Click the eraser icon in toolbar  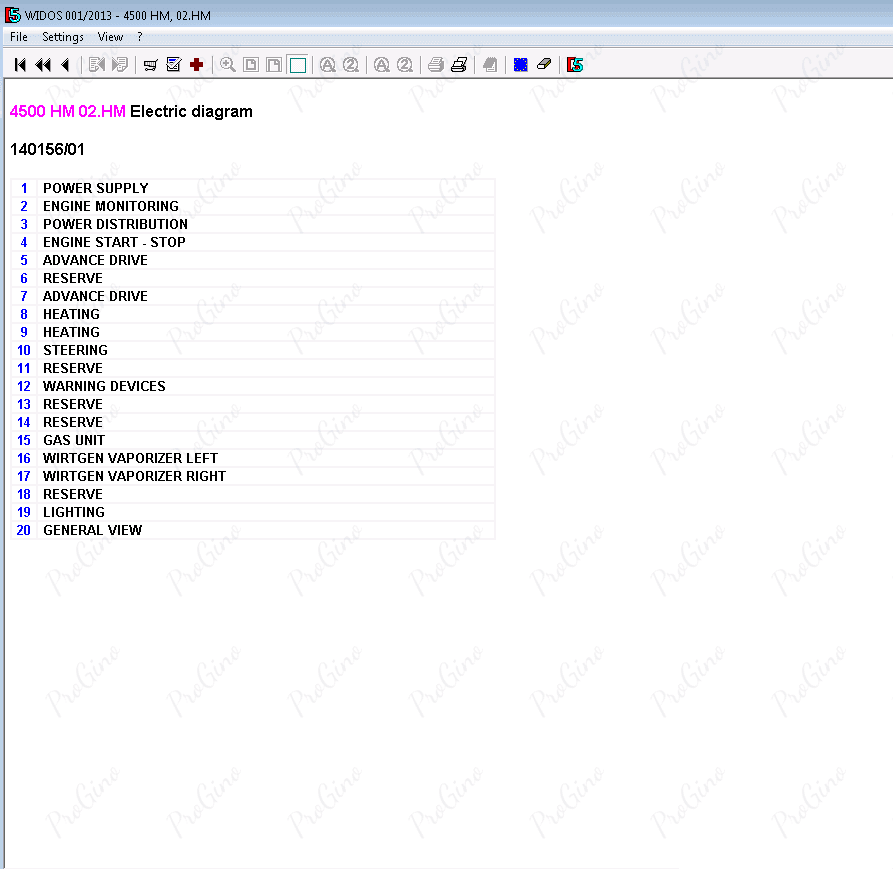[543, 65]
